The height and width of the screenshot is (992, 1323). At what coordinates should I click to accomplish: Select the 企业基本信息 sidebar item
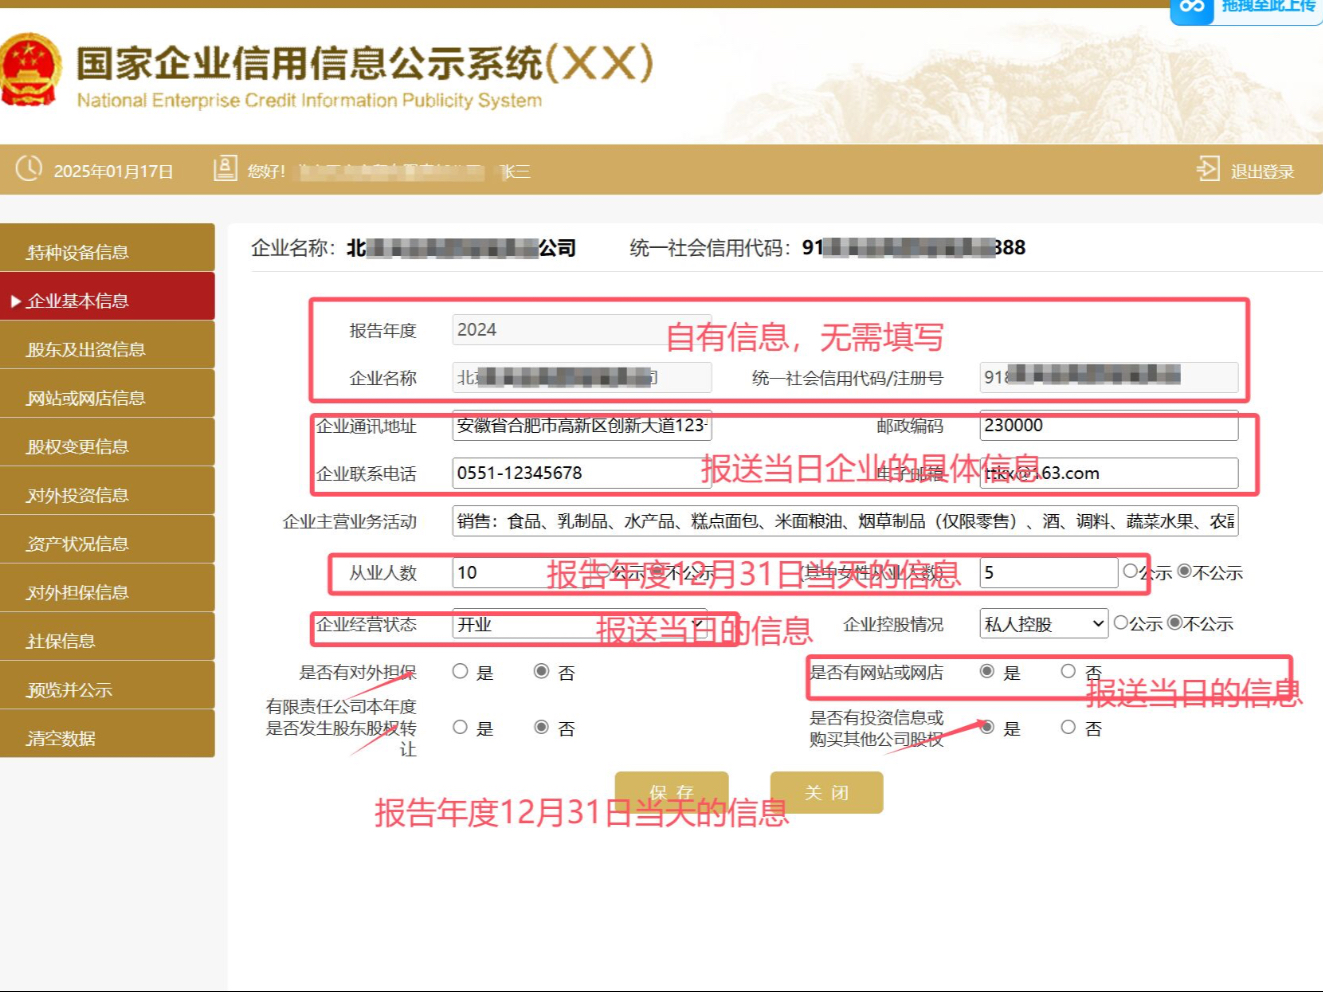point(107,296)
